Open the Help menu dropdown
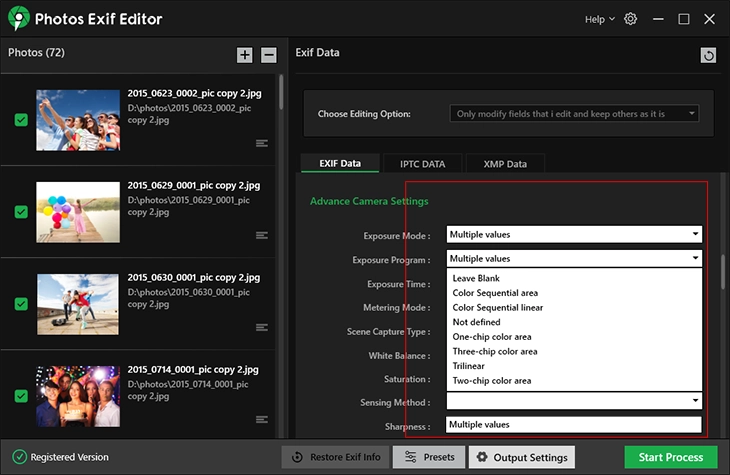Viewport: 730px width, 475px height. pyautogui.click(x=599, y=19)
